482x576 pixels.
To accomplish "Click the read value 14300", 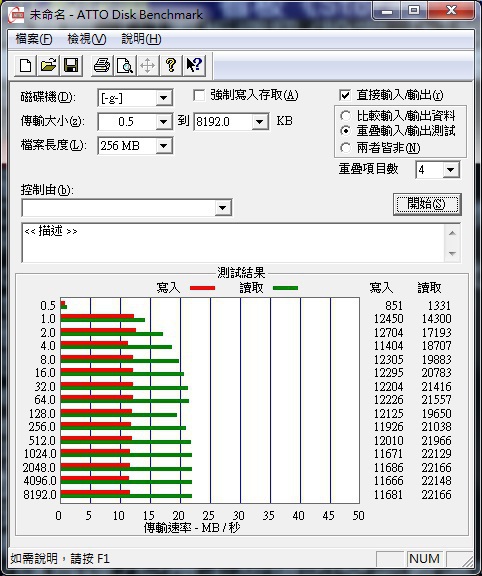I will [436, 319].
